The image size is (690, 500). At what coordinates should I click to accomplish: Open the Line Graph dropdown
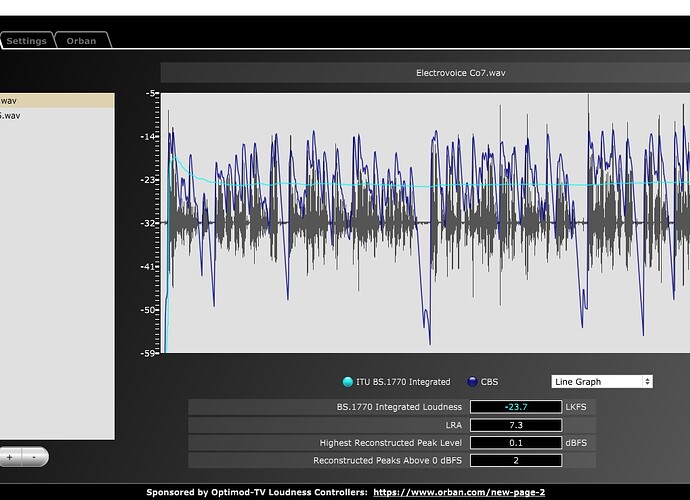[602, 382]
